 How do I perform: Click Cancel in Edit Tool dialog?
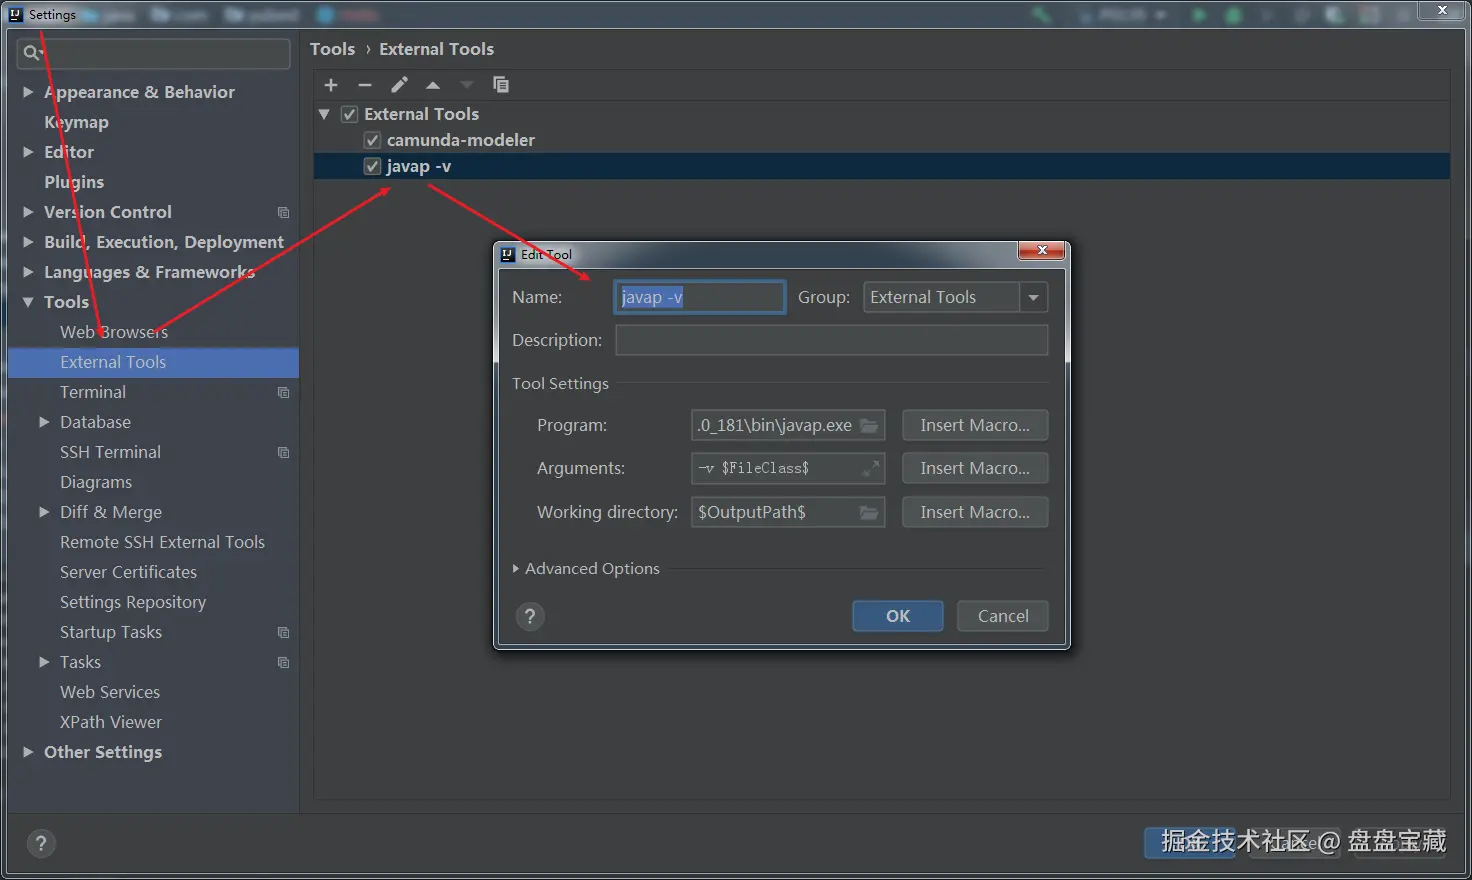1002,616
